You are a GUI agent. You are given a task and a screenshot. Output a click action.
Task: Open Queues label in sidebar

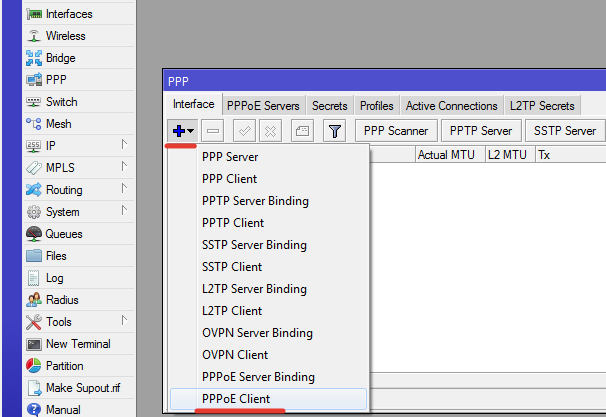point(64,234)
